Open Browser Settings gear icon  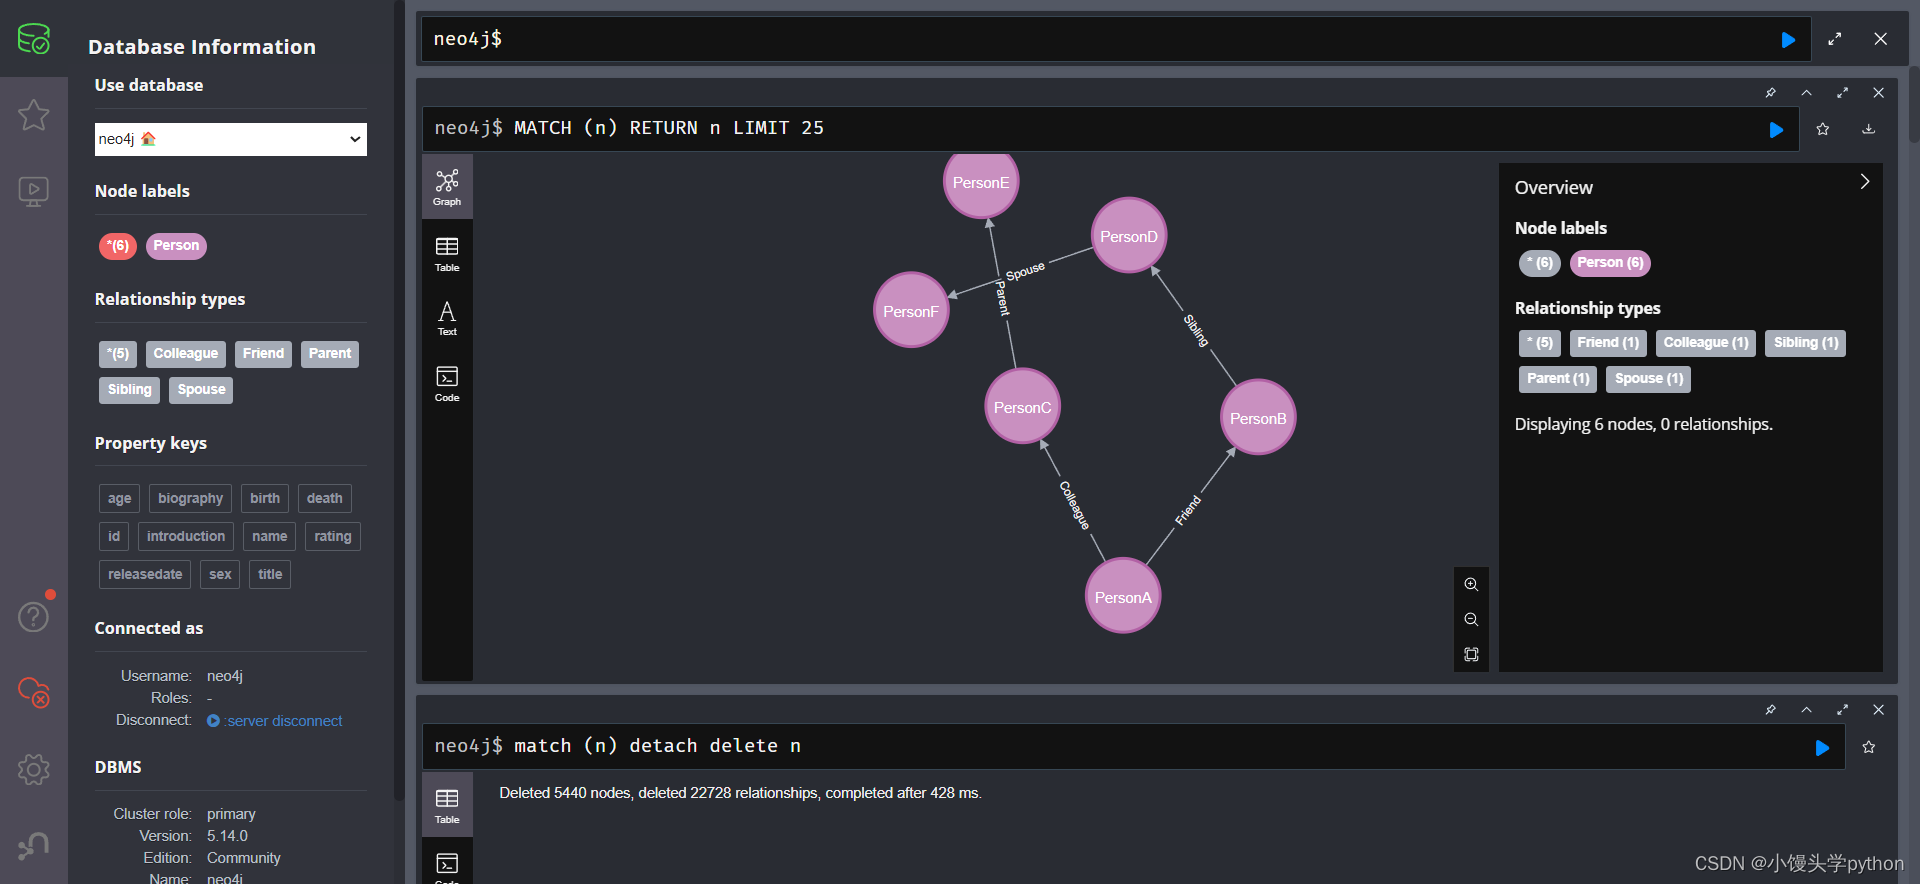(34, 769)
